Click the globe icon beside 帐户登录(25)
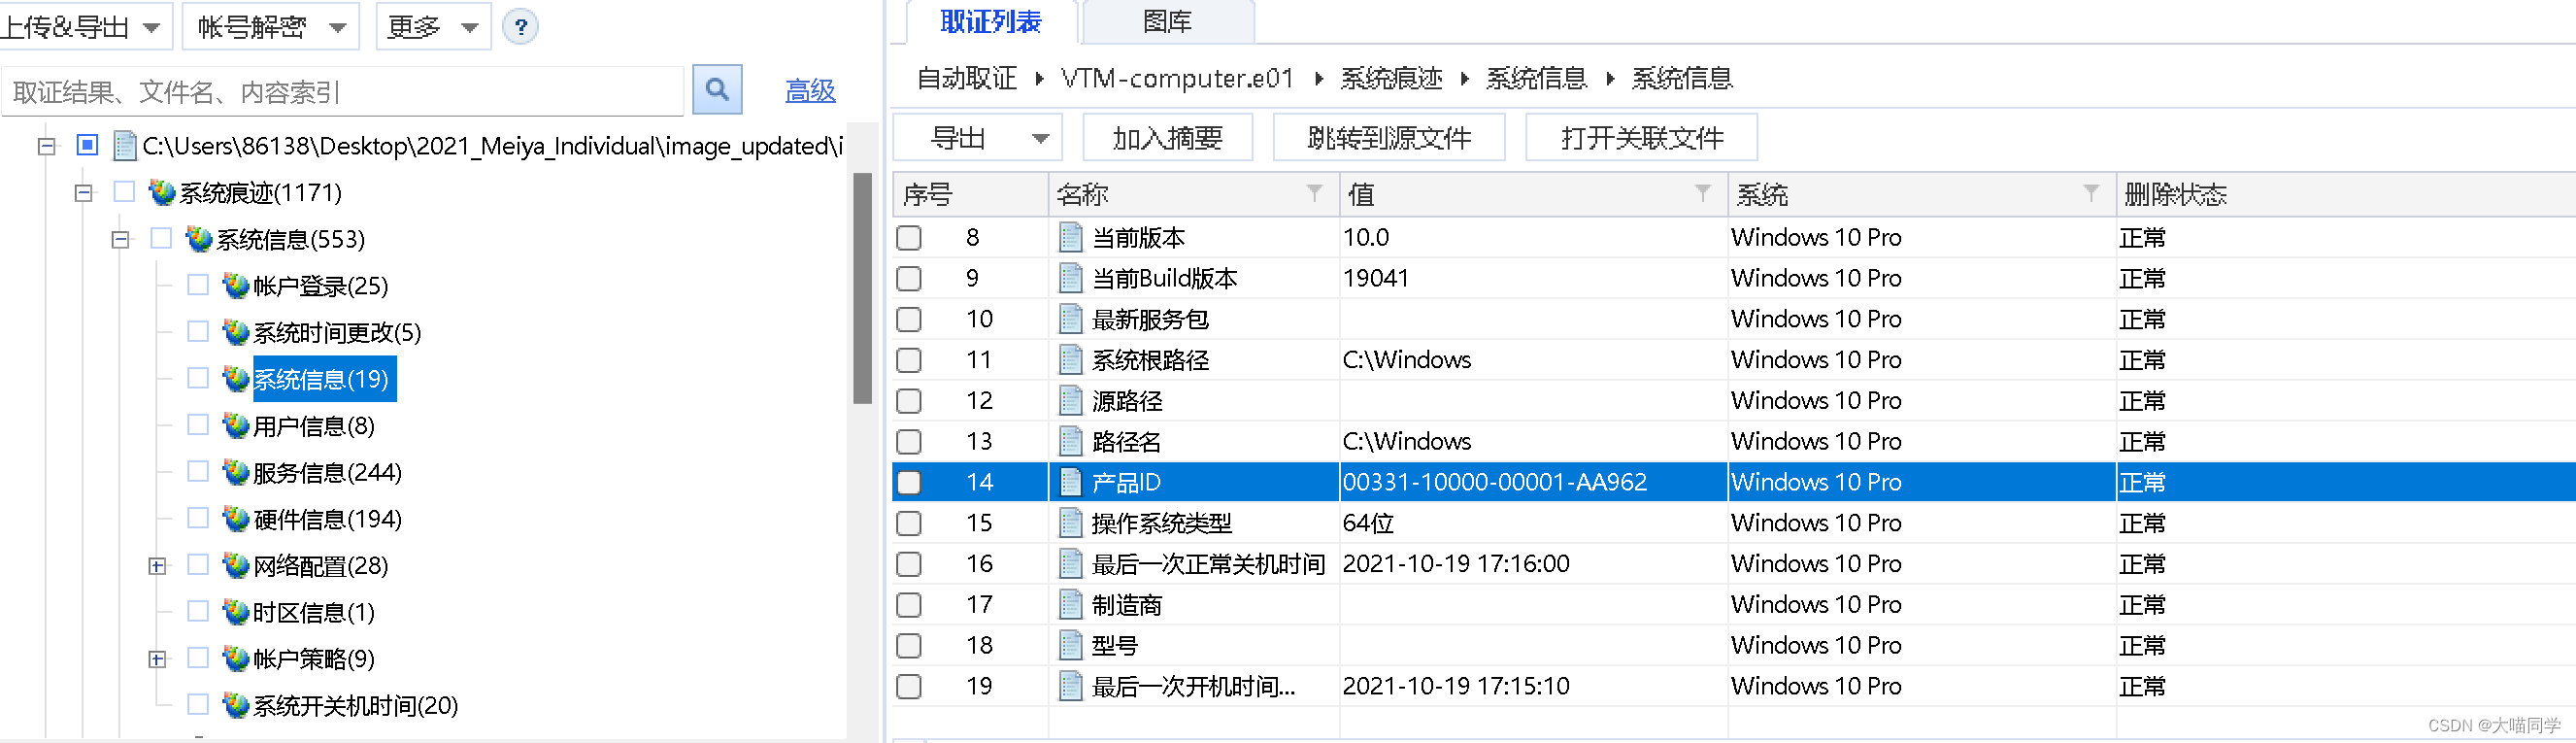The width and height of the screenshot is (2576, 743). pos(235,286)
